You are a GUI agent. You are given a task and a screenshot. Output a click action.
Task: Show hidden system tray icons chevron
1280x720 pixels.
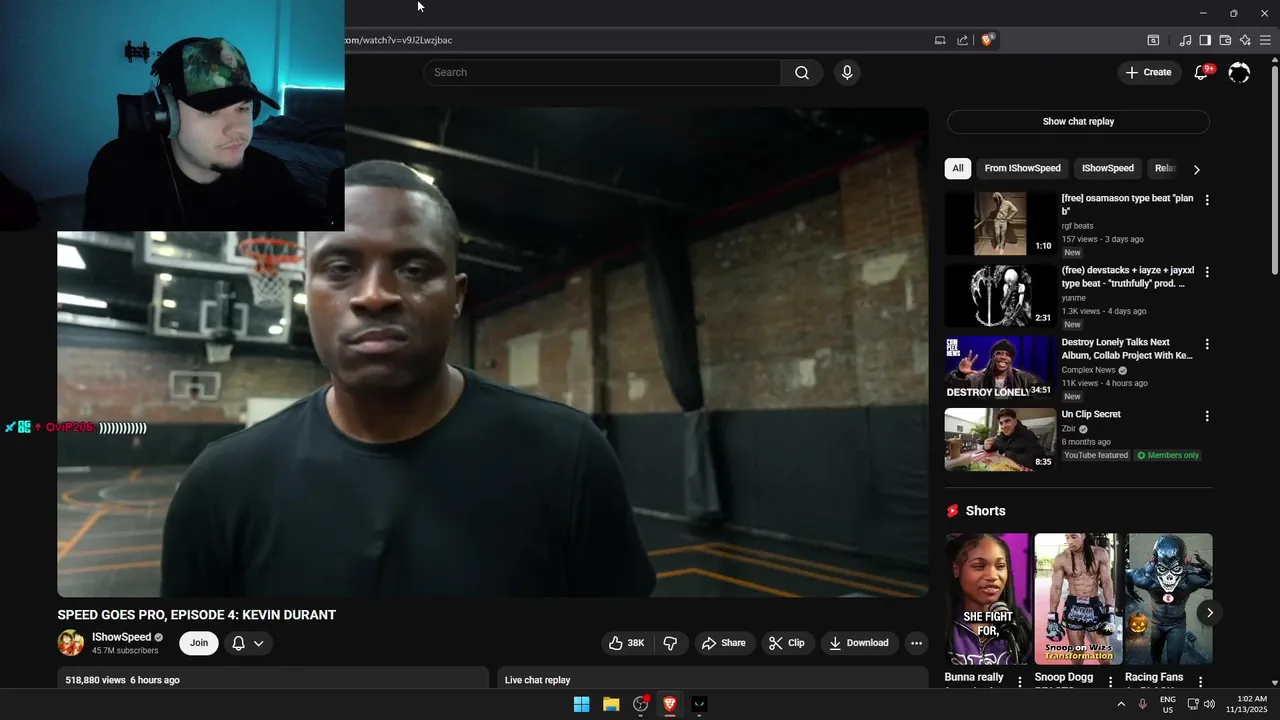point(1121,704)
